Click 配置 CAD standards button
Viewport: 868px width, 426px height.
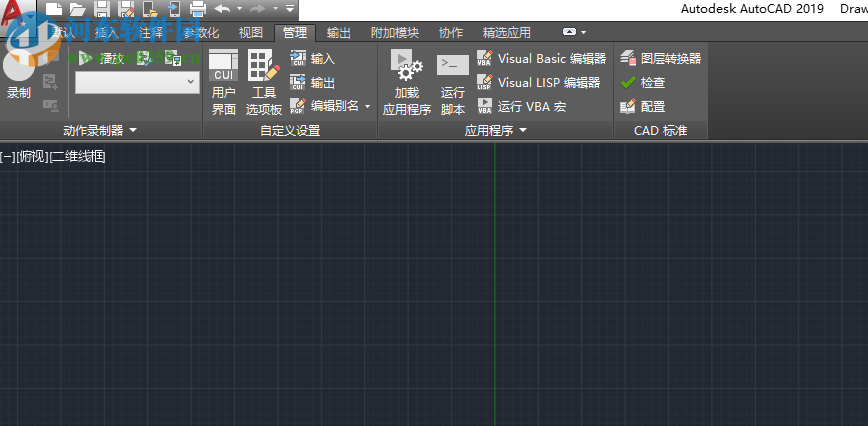(643, 106)
